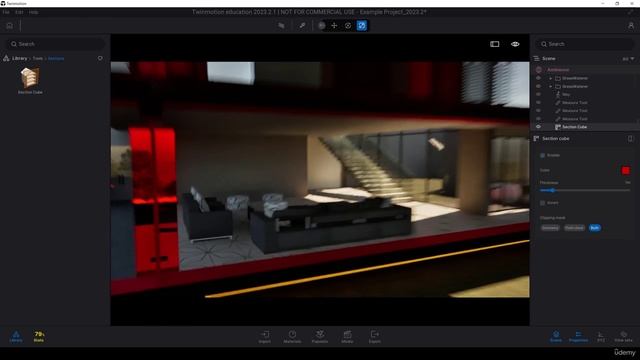Open the red Color swatch
Viewport: 640px width, 360px height.
(625, 171)
